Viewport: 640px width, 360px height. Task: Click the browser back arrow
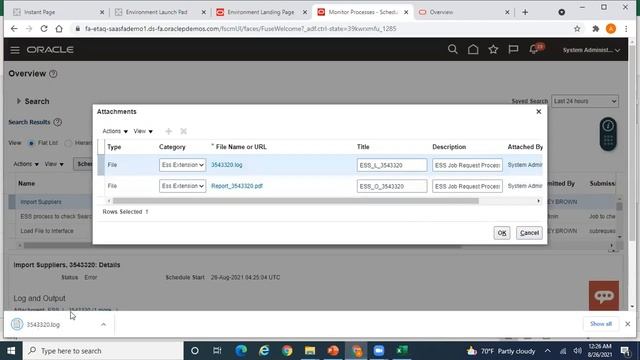[x=14, y=29]
